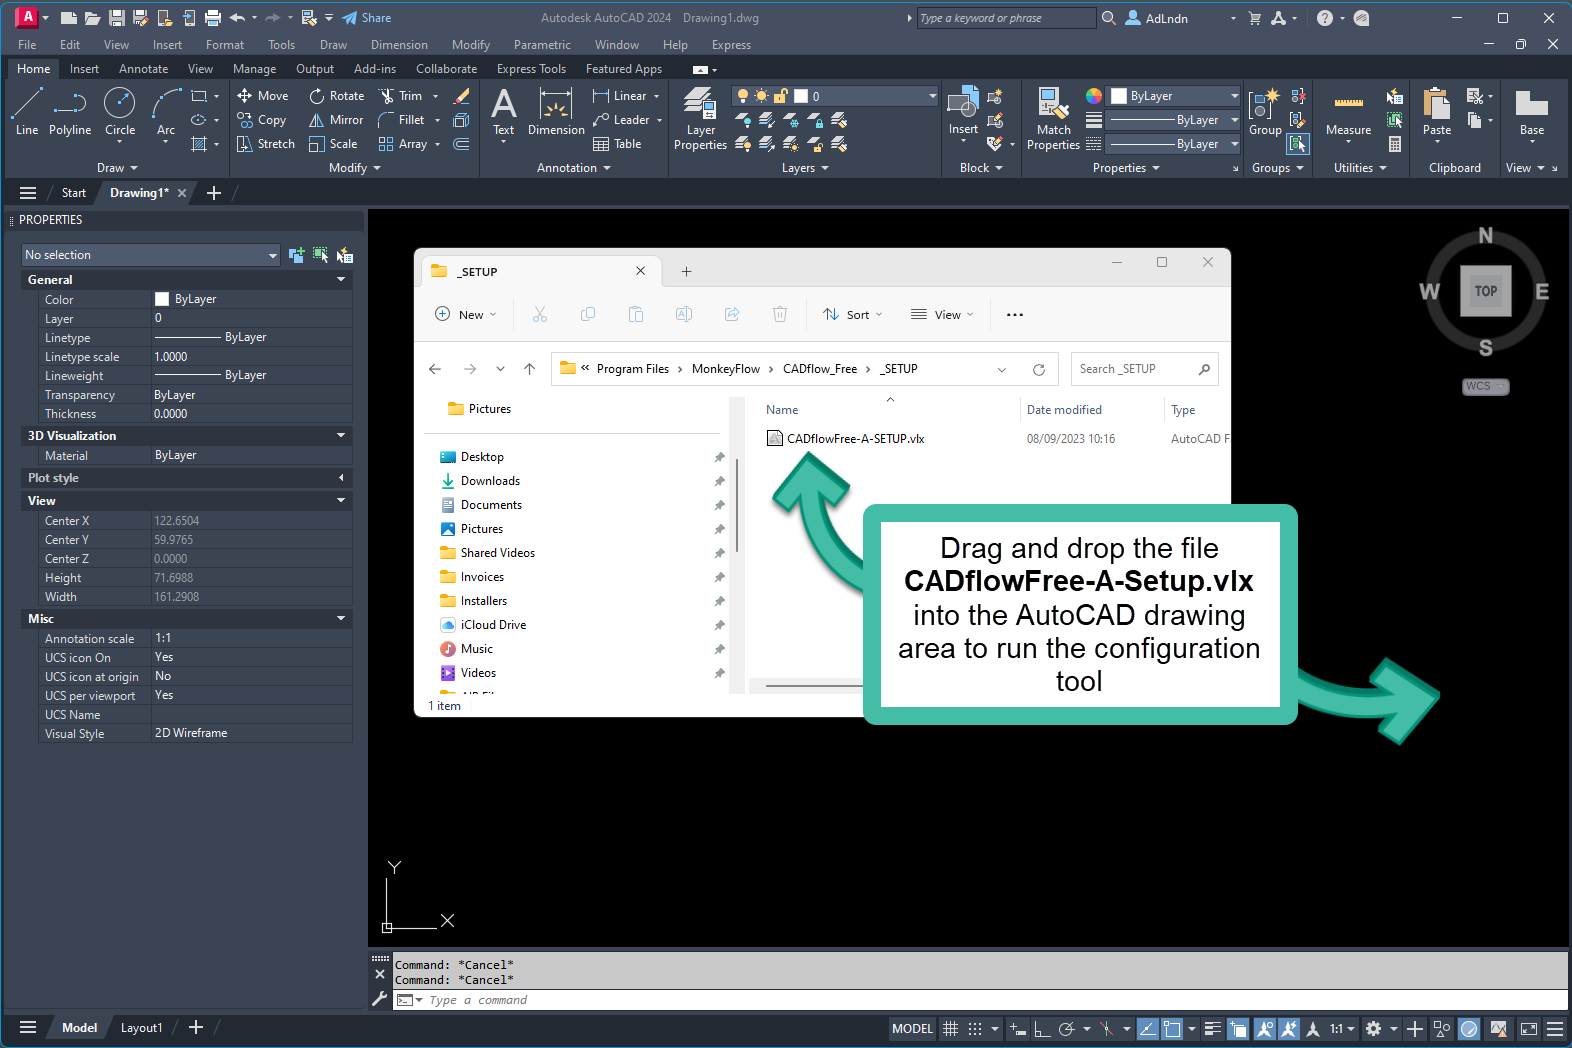Open the Express menu
This screenshot has height=1048, width=1572.
(x=731, y=45)
